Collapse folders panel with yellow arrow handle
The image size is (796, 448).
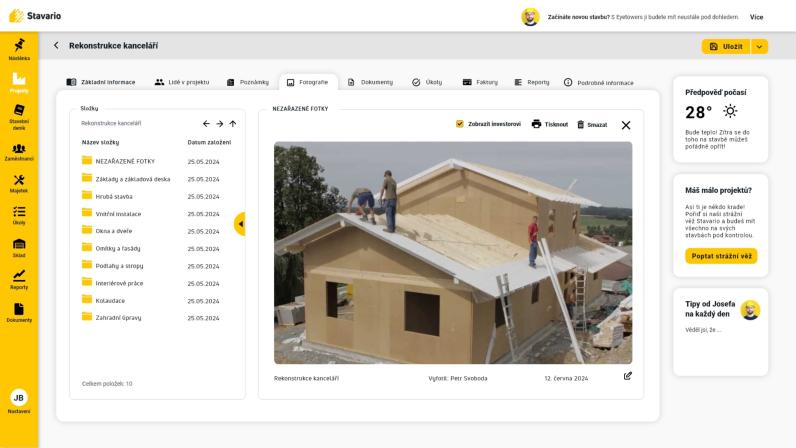pos(240,224)
